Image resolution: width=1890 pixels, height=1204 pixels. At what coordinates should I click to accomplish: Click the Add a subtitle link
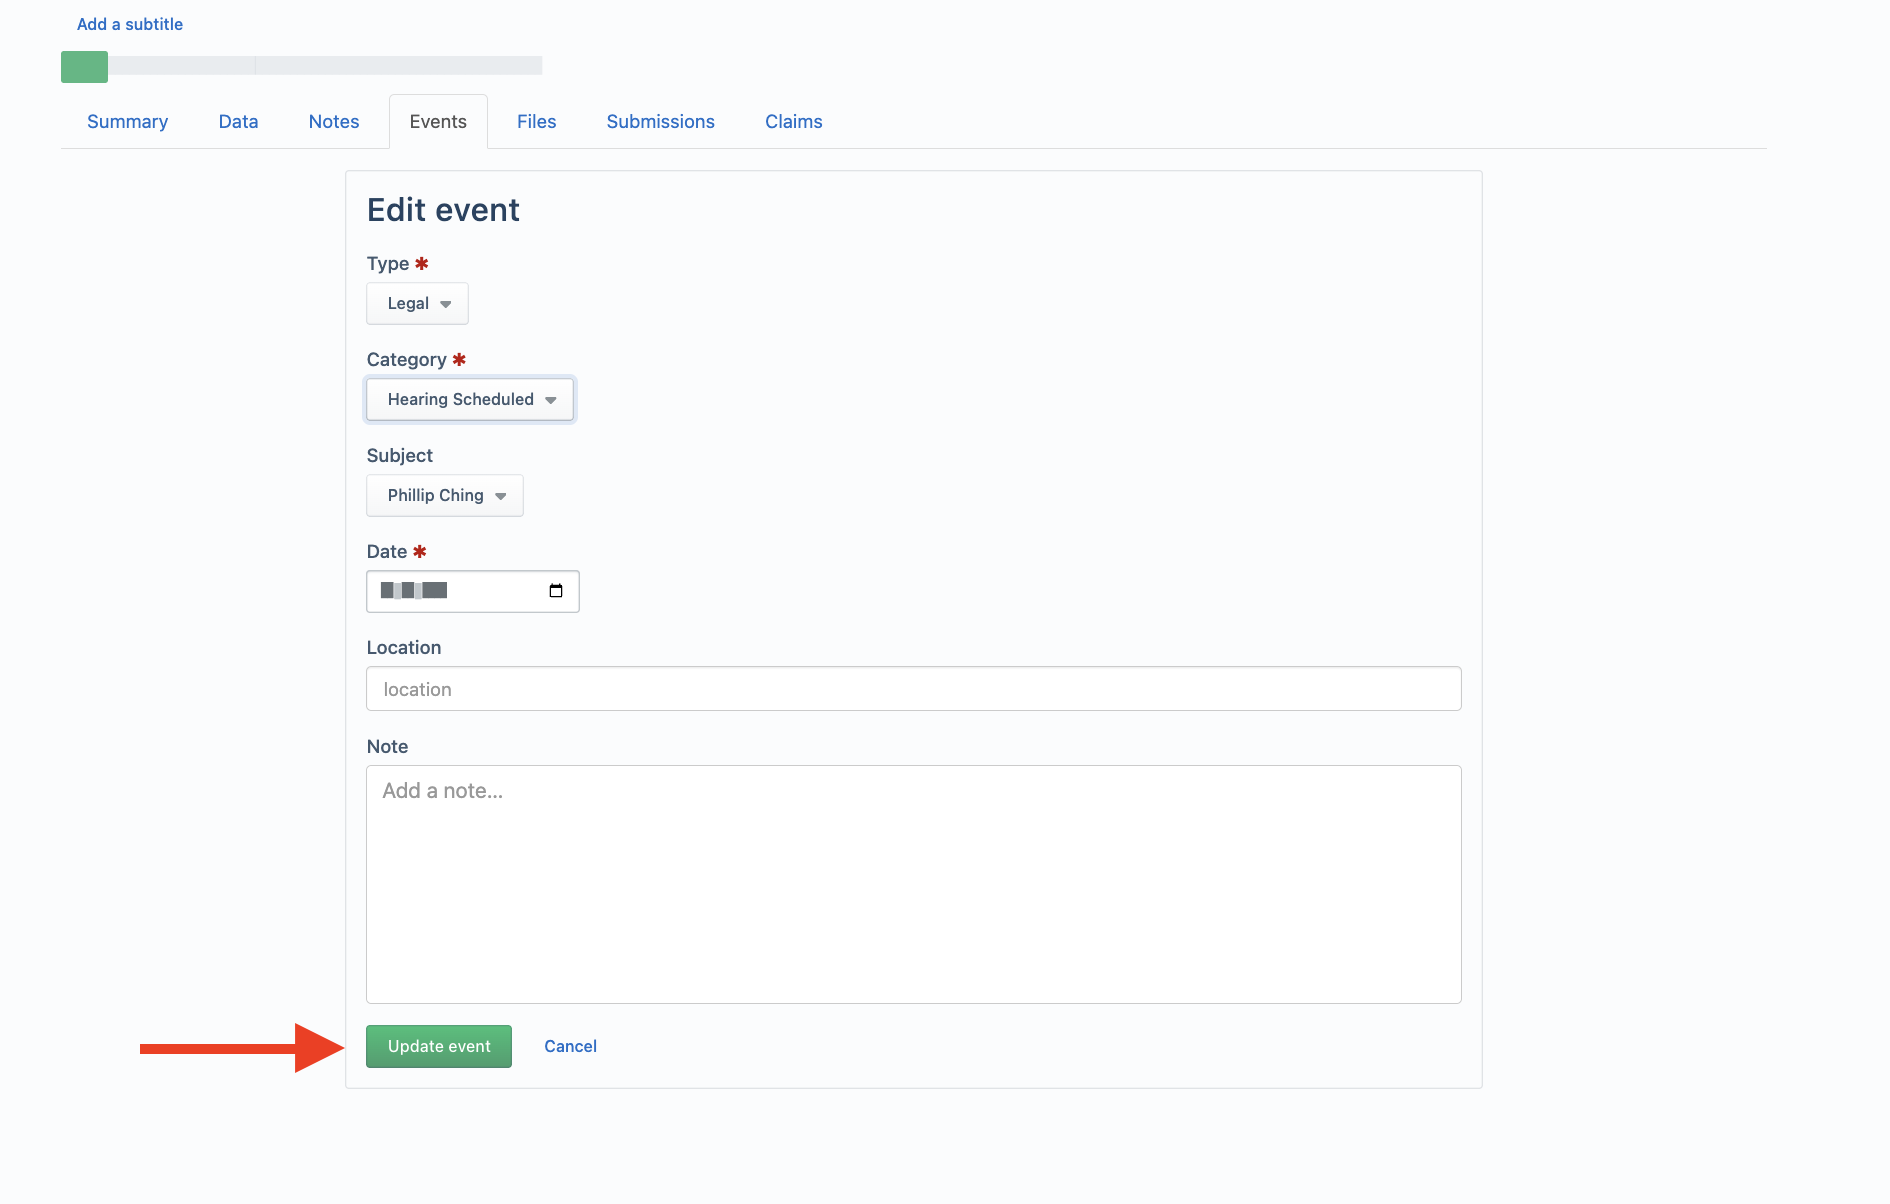pos(130,25)
